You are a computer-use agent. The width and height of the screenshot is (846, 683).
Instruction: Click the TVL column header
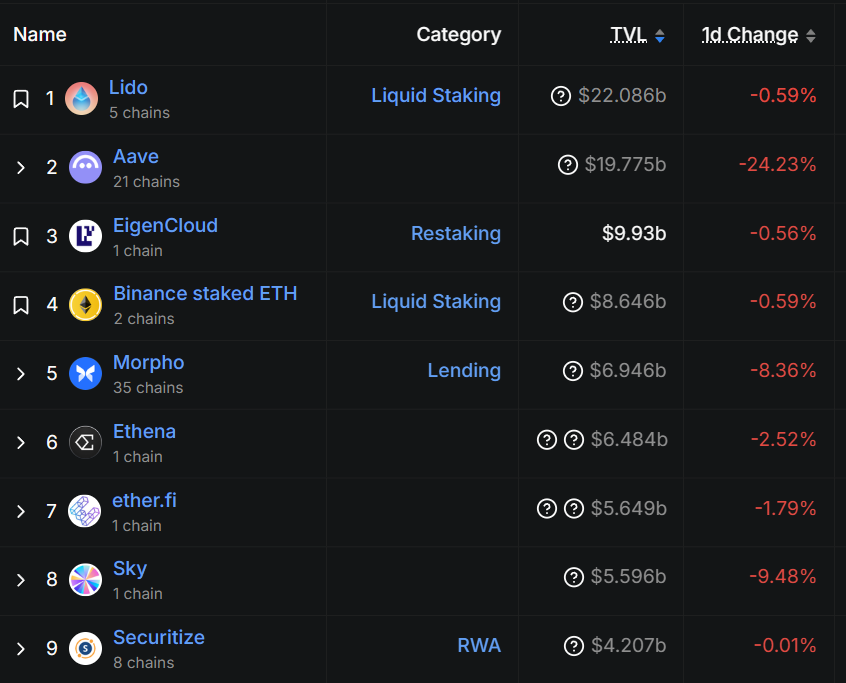629,35
